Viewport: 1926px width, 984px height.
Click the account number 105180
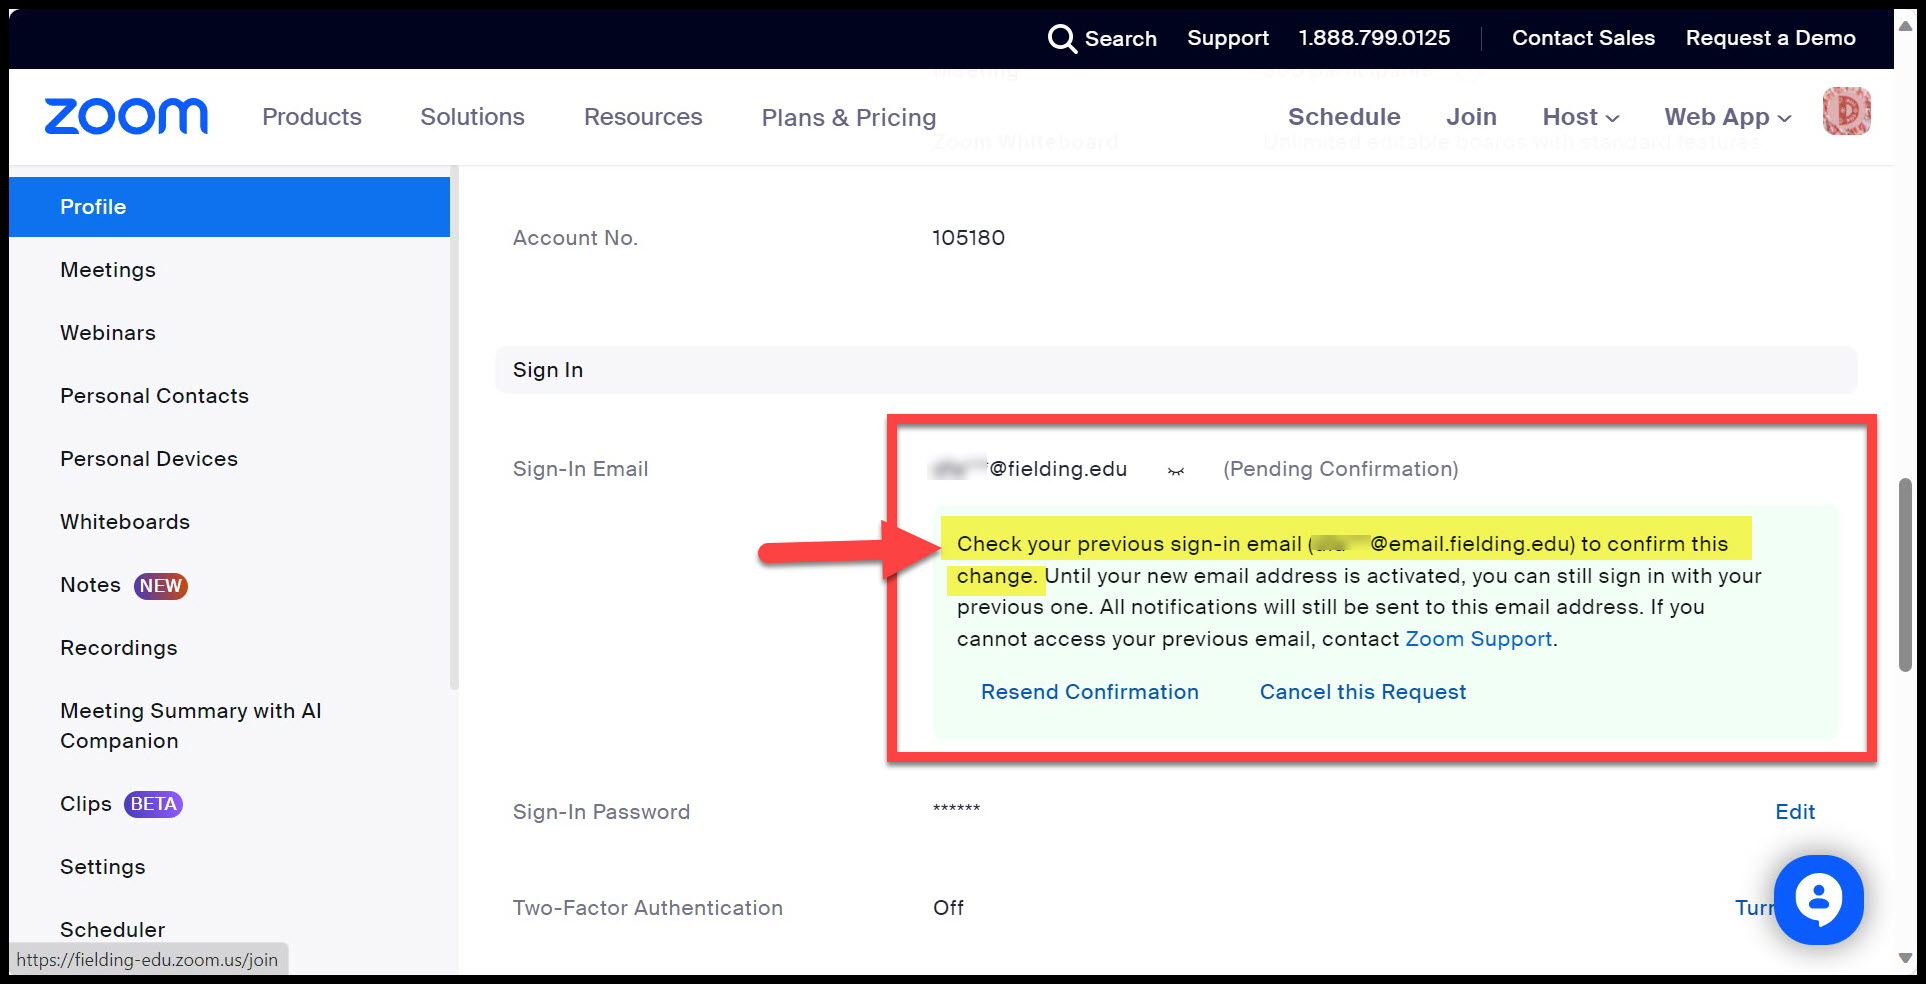coord(968,238)
